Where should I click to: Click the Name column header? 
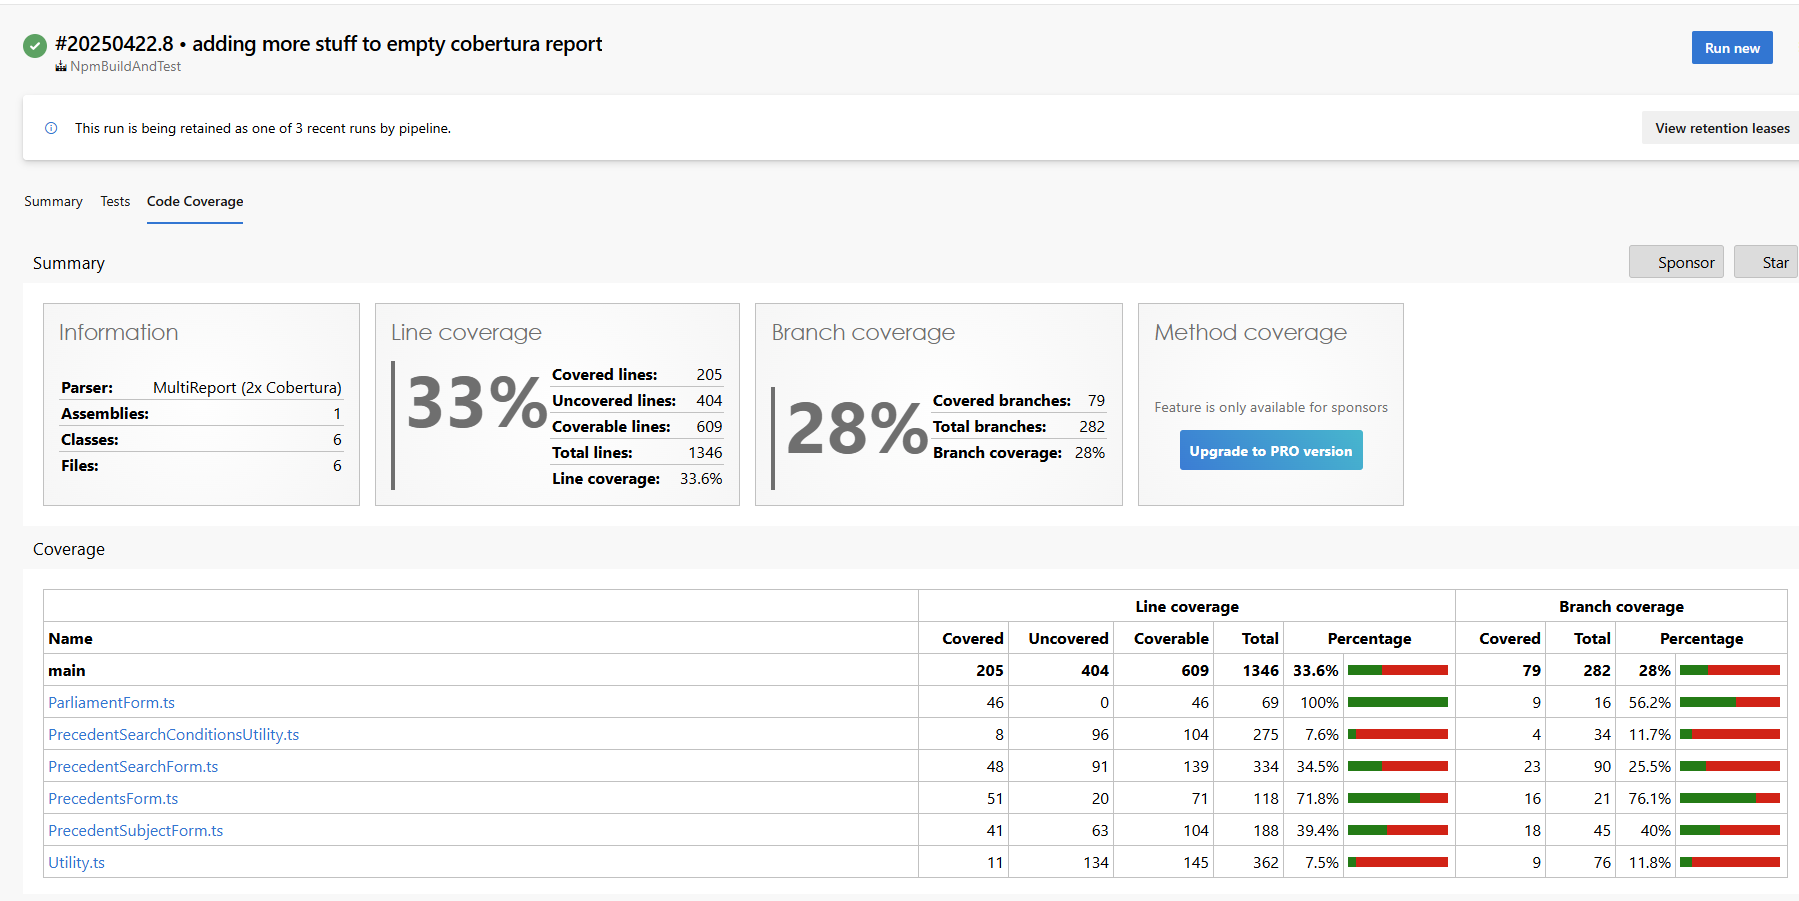pyautogui.click(x=71, y=638)
